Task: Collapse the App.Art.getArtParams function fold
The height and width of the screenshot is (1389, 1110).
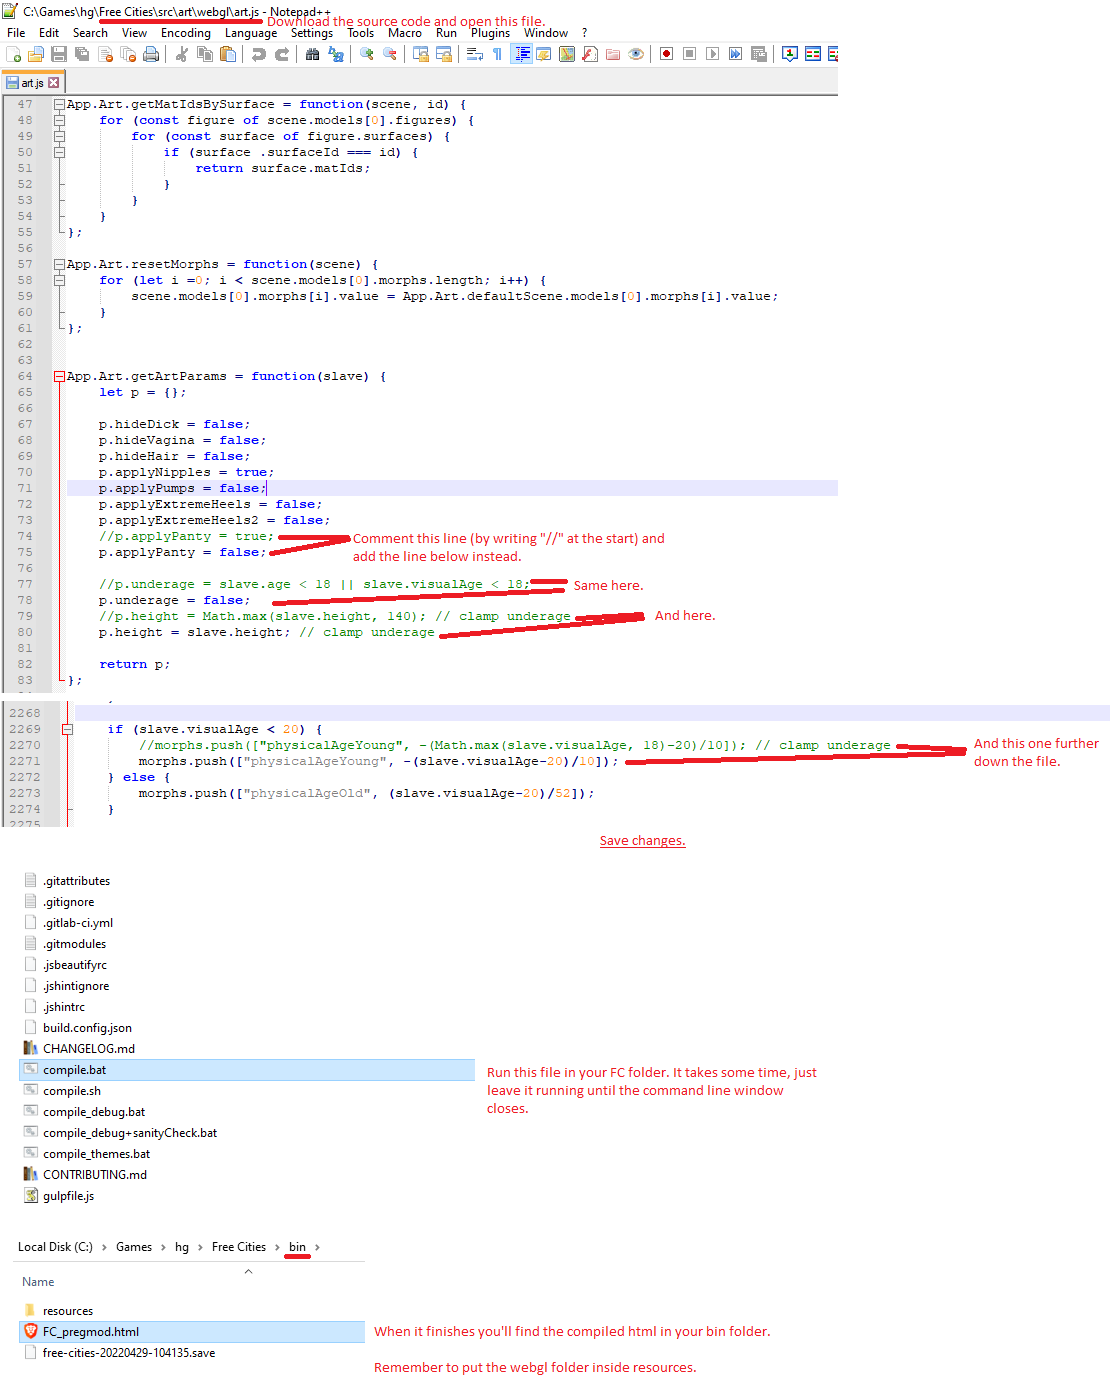Action: (x=59, y=377)
